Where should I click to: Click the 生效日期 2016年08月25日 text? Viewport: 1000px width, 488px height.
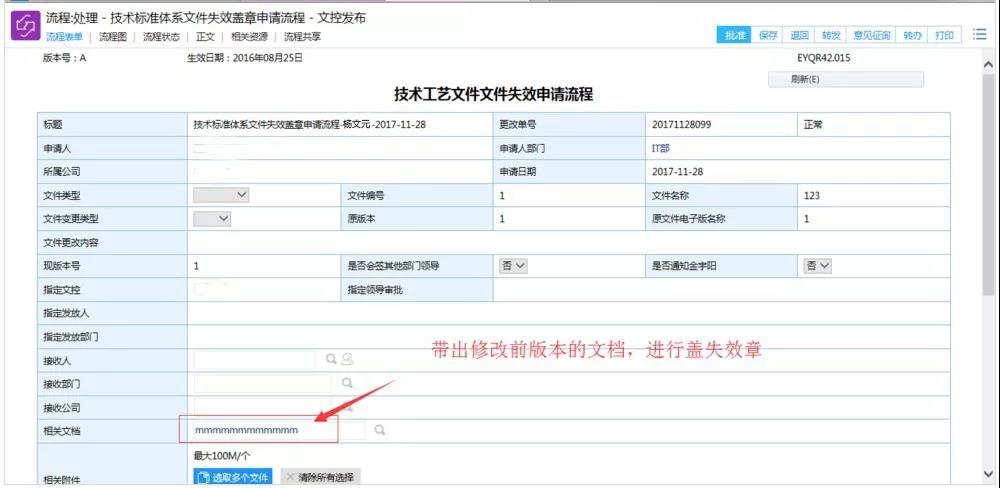(244, 58)
